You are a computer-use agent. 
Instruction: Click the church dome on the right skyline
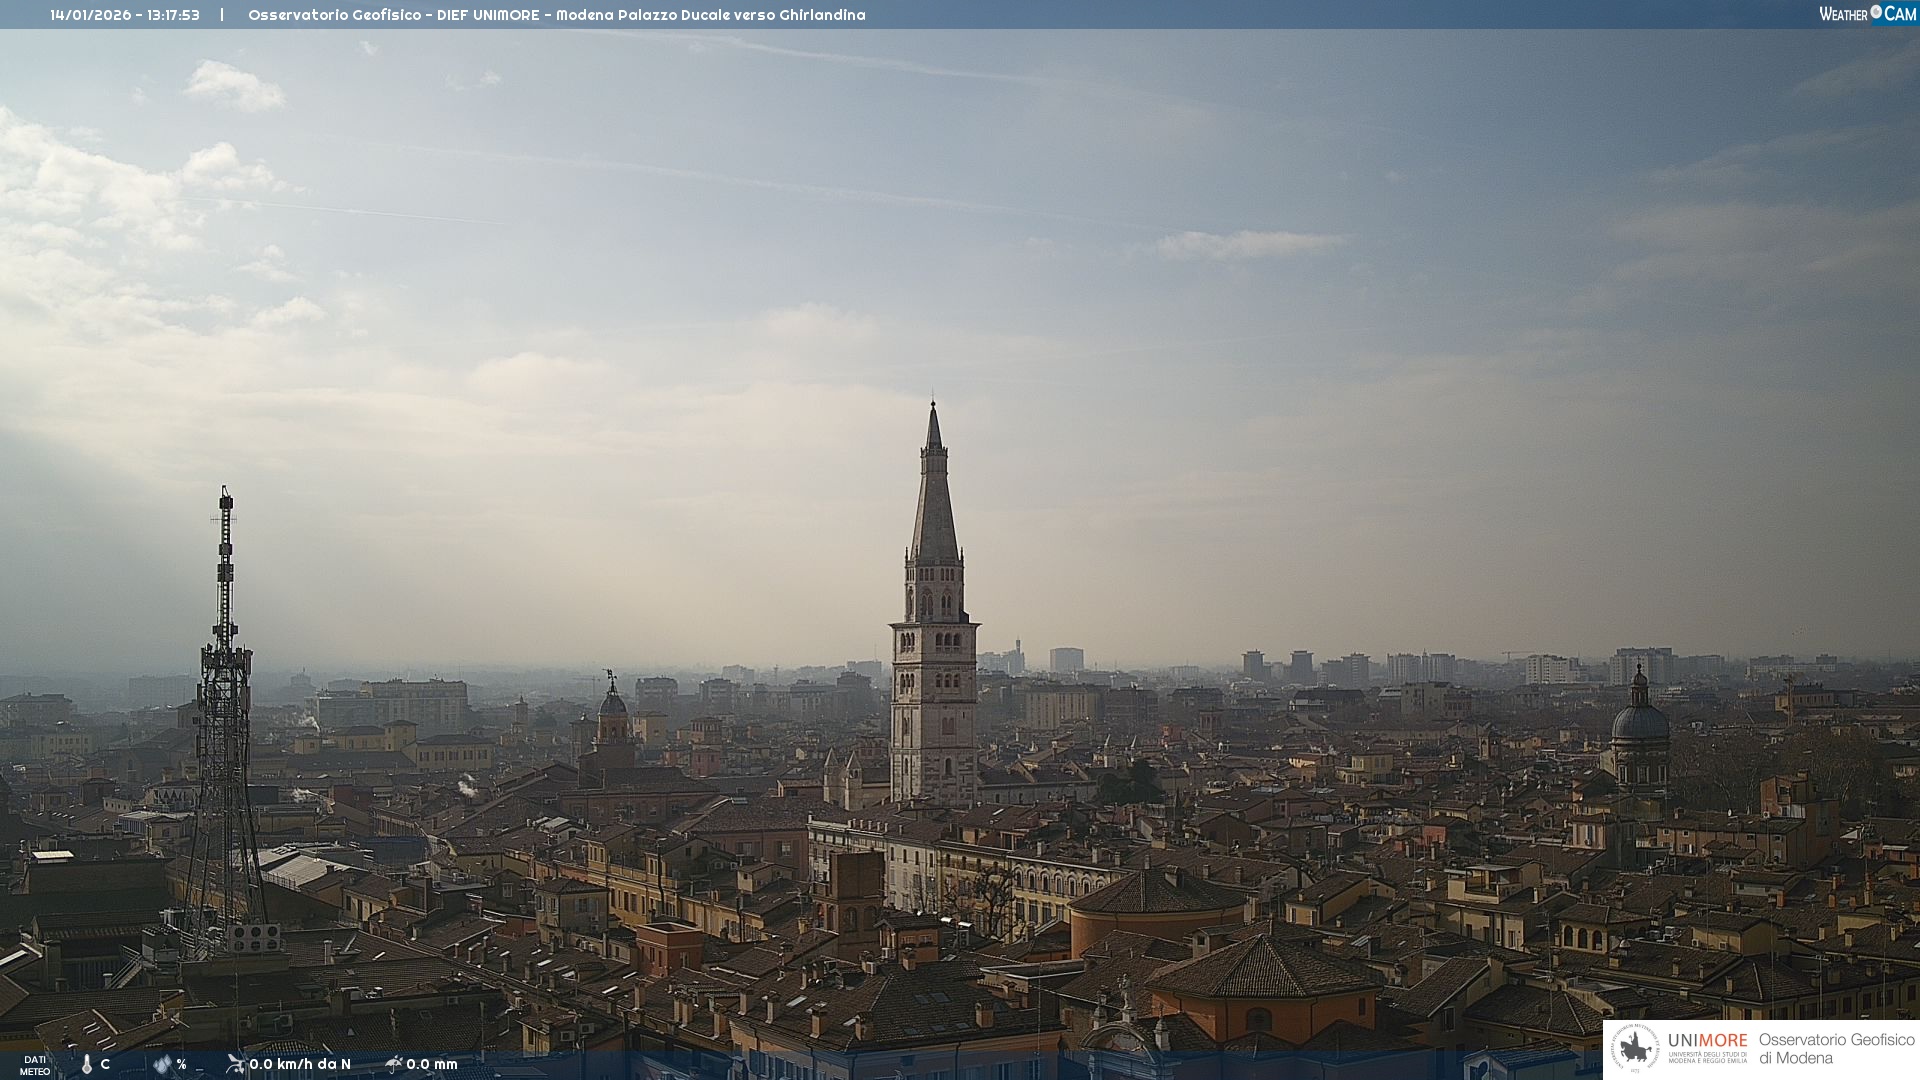pos(1640,720)
